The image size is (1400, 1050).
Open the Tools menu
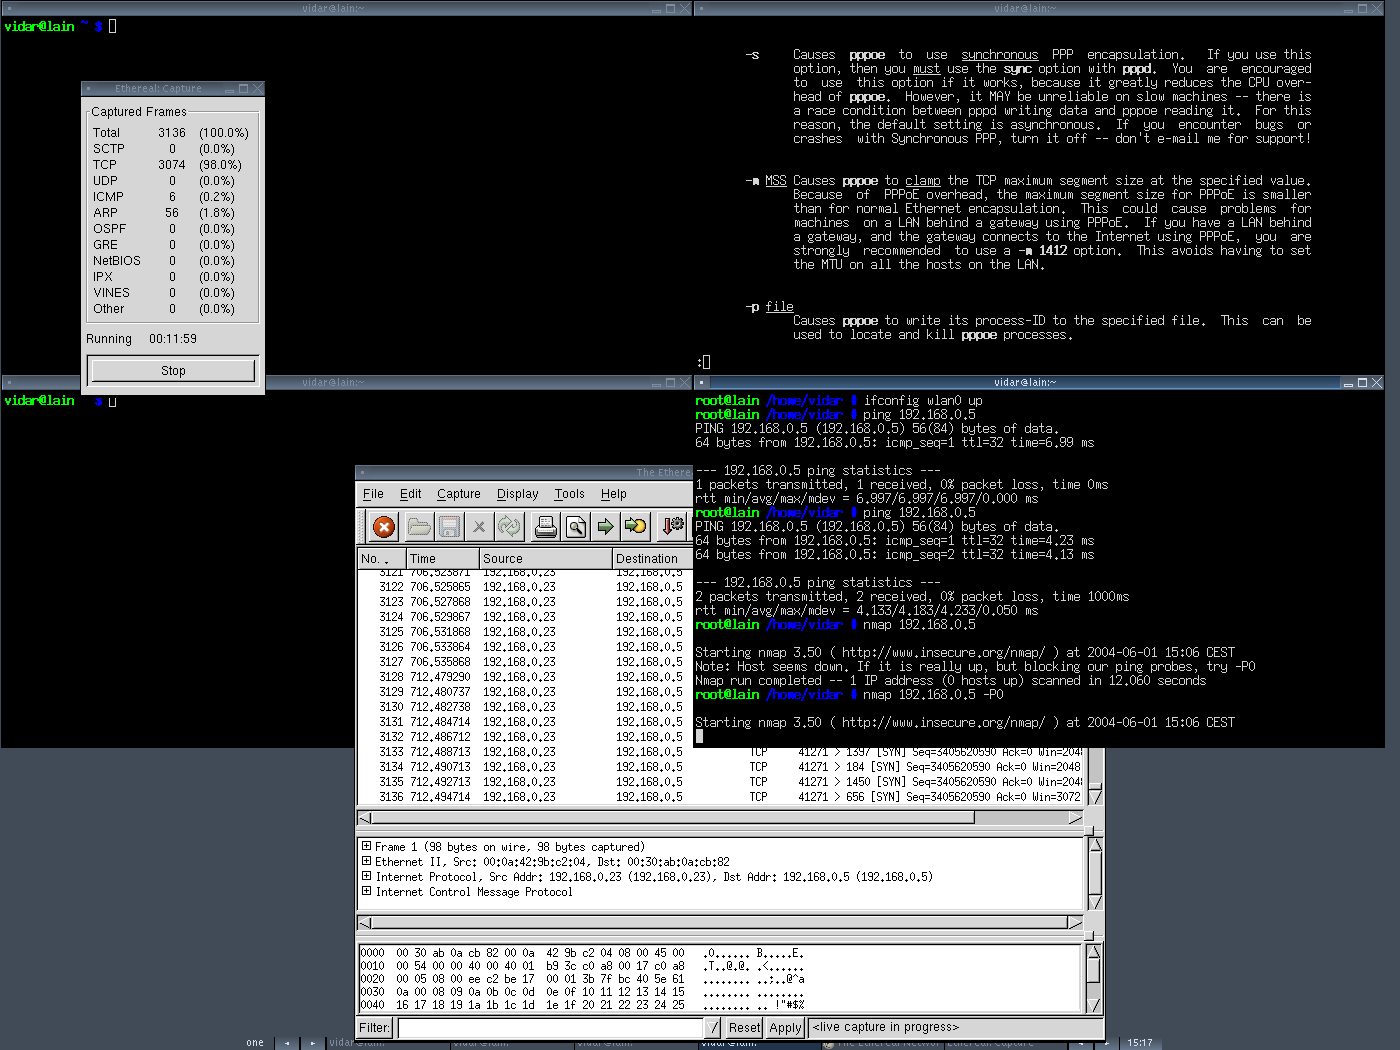tap(569, 494)
